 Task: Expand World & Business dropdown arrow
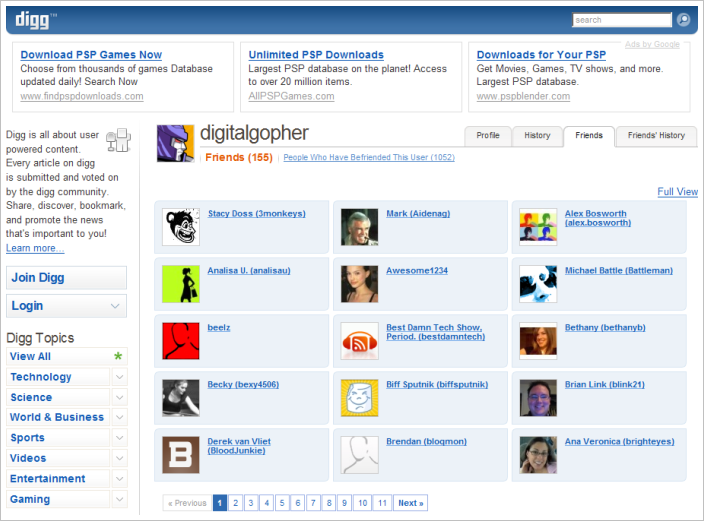point(119,417)
